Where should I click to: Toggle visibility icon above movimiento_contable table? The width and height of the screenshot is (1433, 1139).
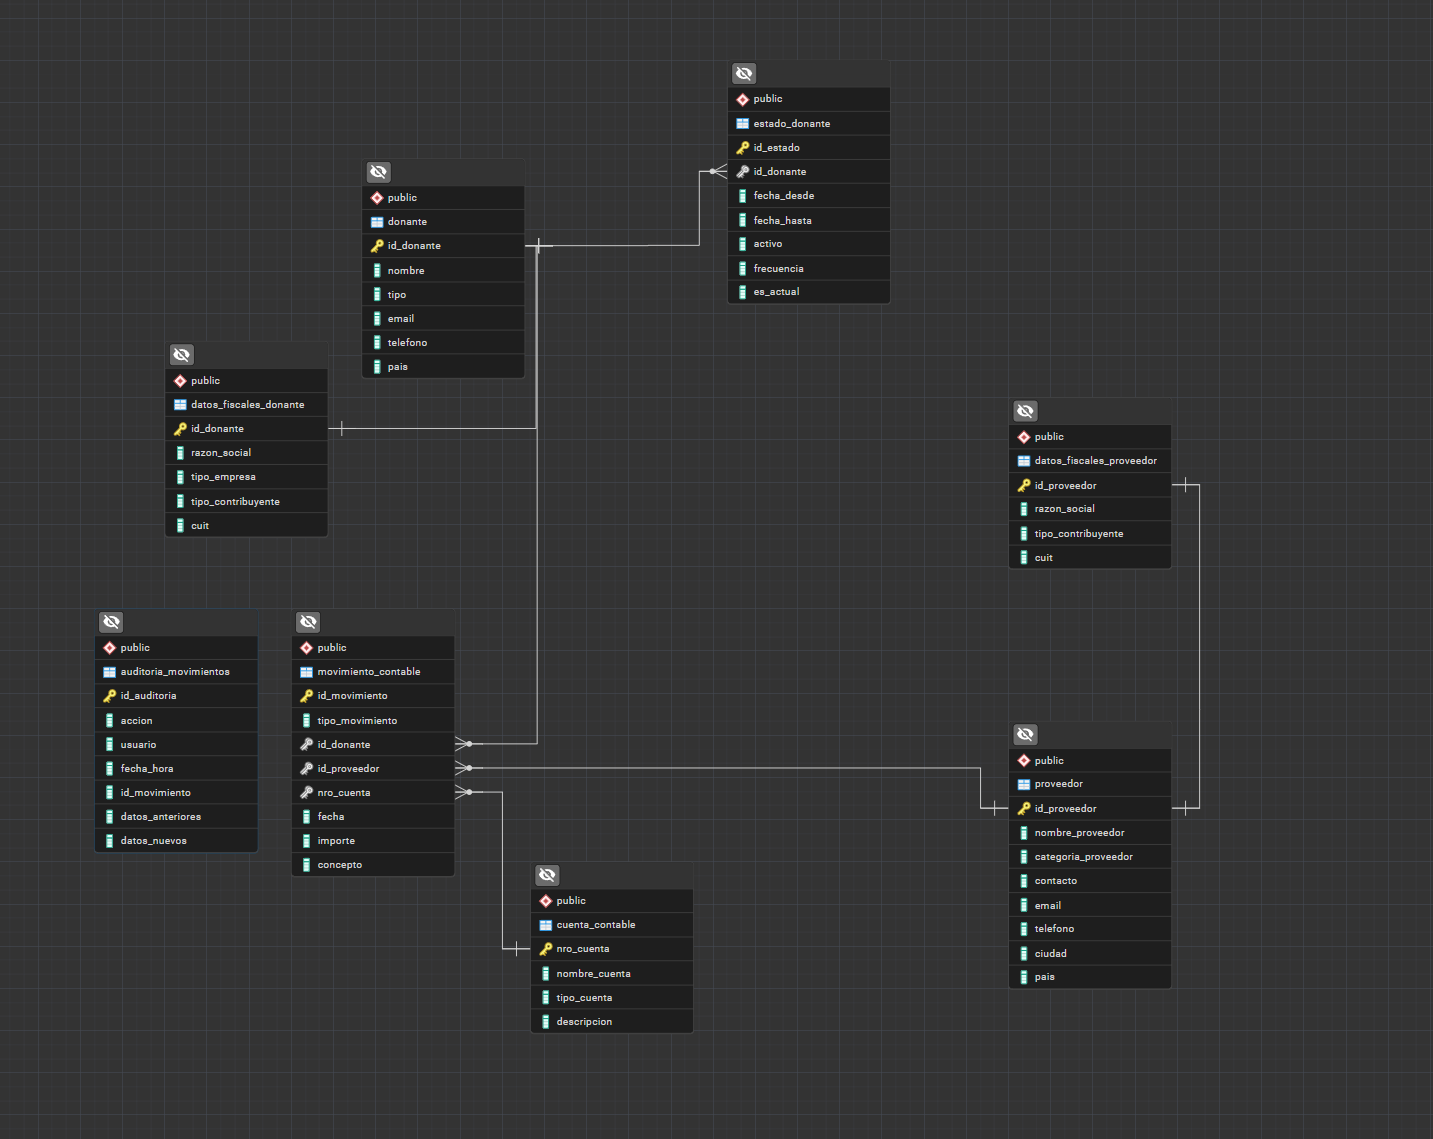coord(308,622)
